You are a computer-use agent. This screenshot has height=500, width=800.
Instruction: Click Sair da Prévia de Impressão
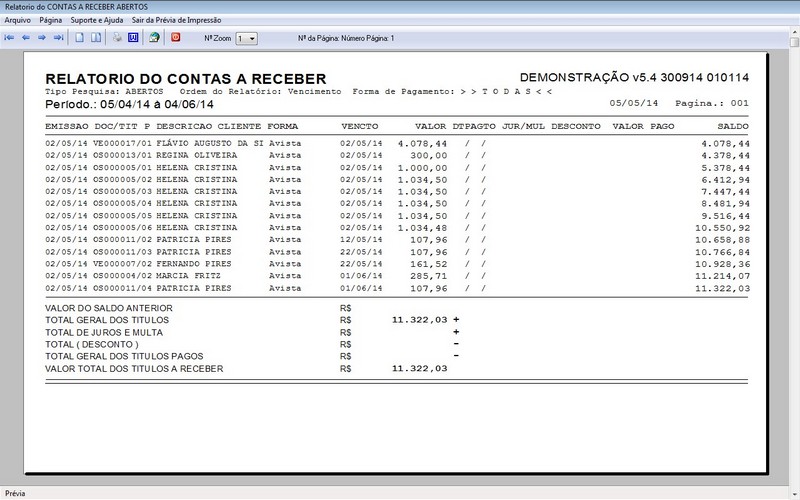point(177,20)
